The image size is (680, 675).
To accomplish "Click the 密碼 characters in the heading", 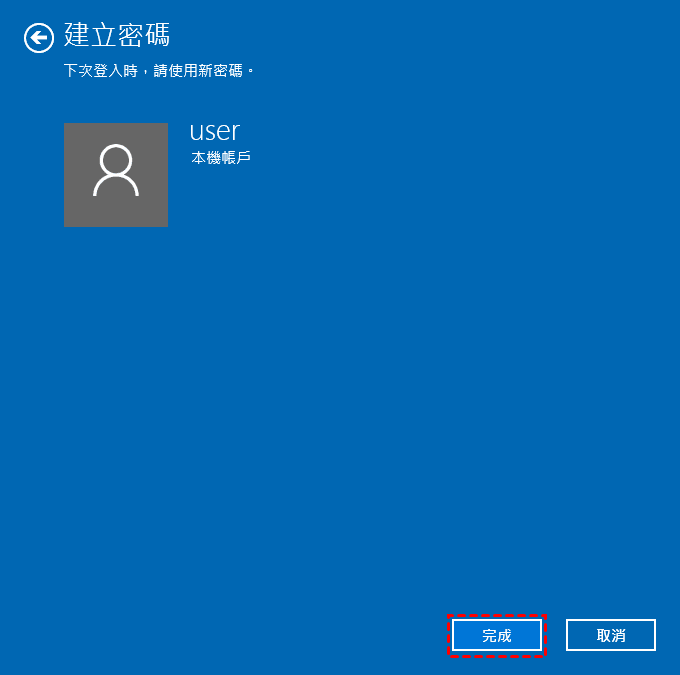I will tap(144, 35).
